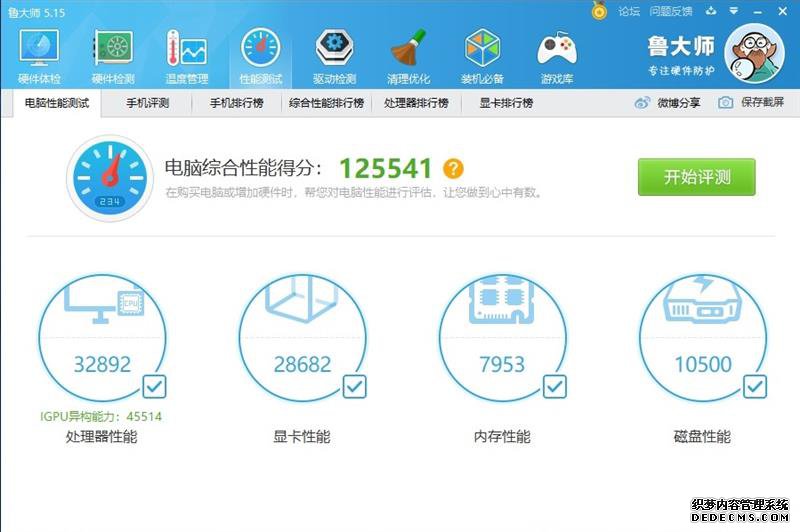Click the Weibo logo icon
The image size is (800, 532).
click(642, 103)
